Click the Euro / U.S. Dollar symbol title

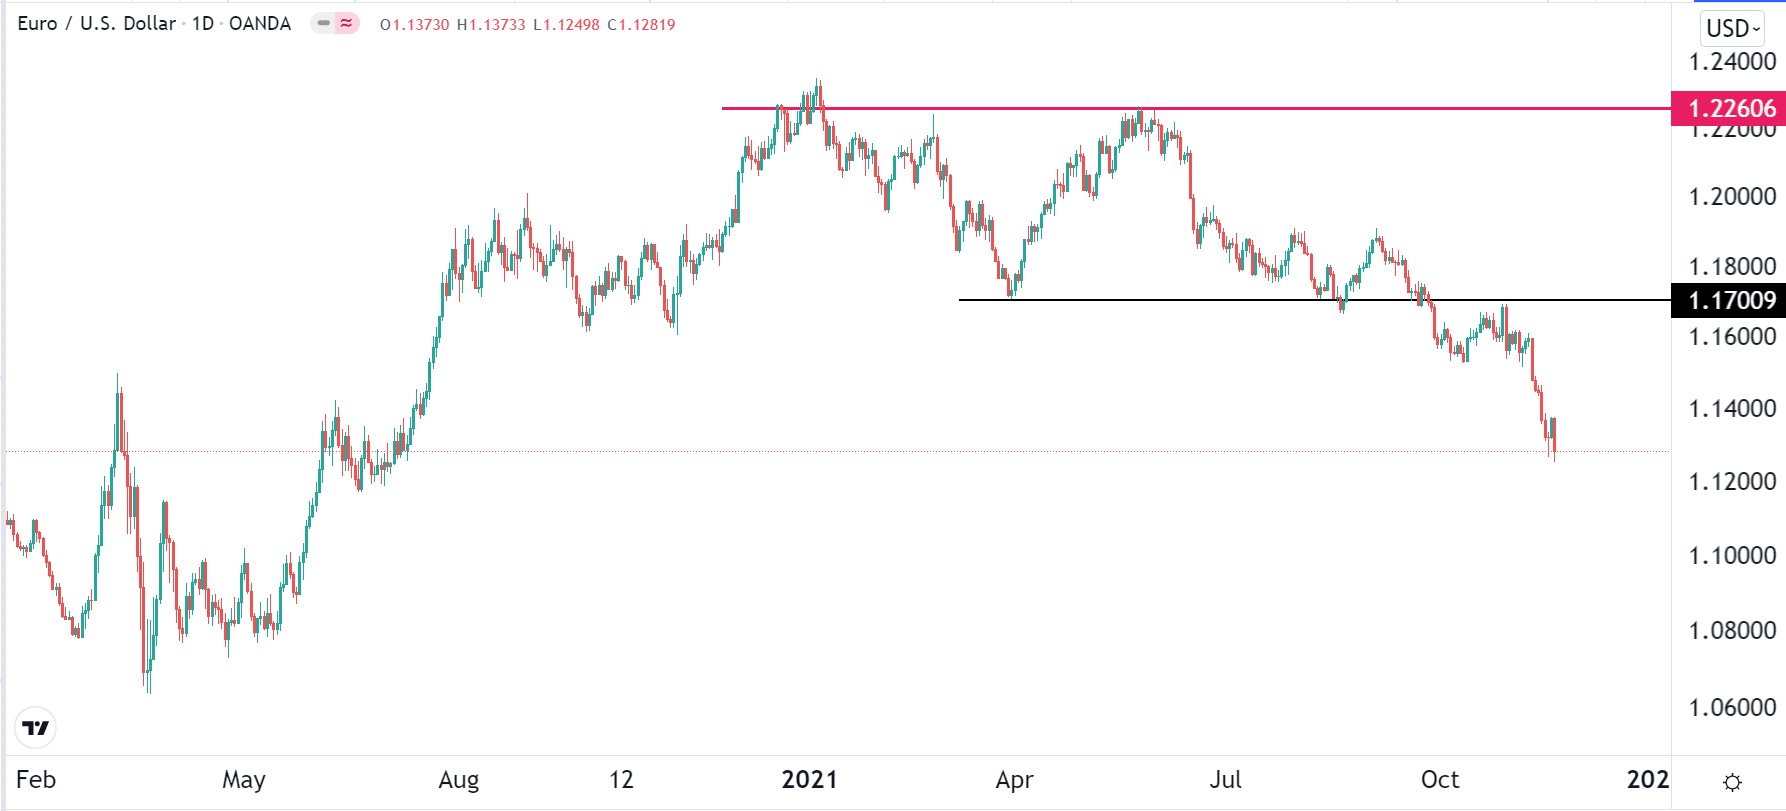point(96,23)
